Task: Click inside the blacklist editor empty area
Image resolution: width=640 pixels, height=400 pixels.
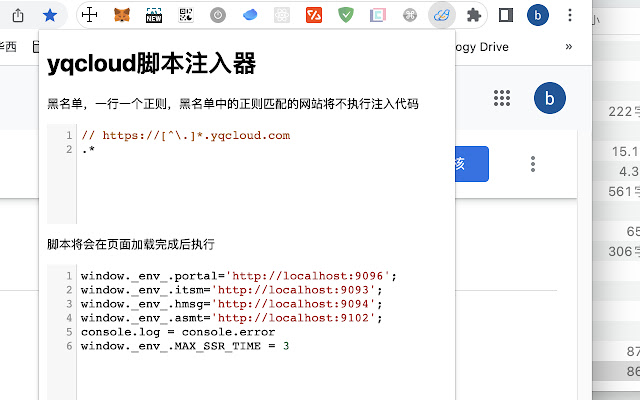Action: pyautogui.click(x=265, y=192)
